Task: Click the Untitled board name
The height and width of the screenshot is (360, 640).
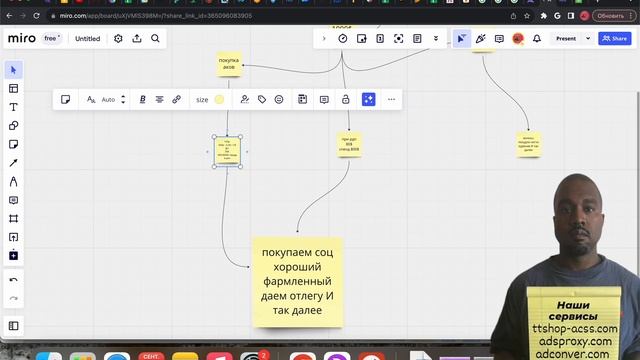Action: (x=87, y=39)
